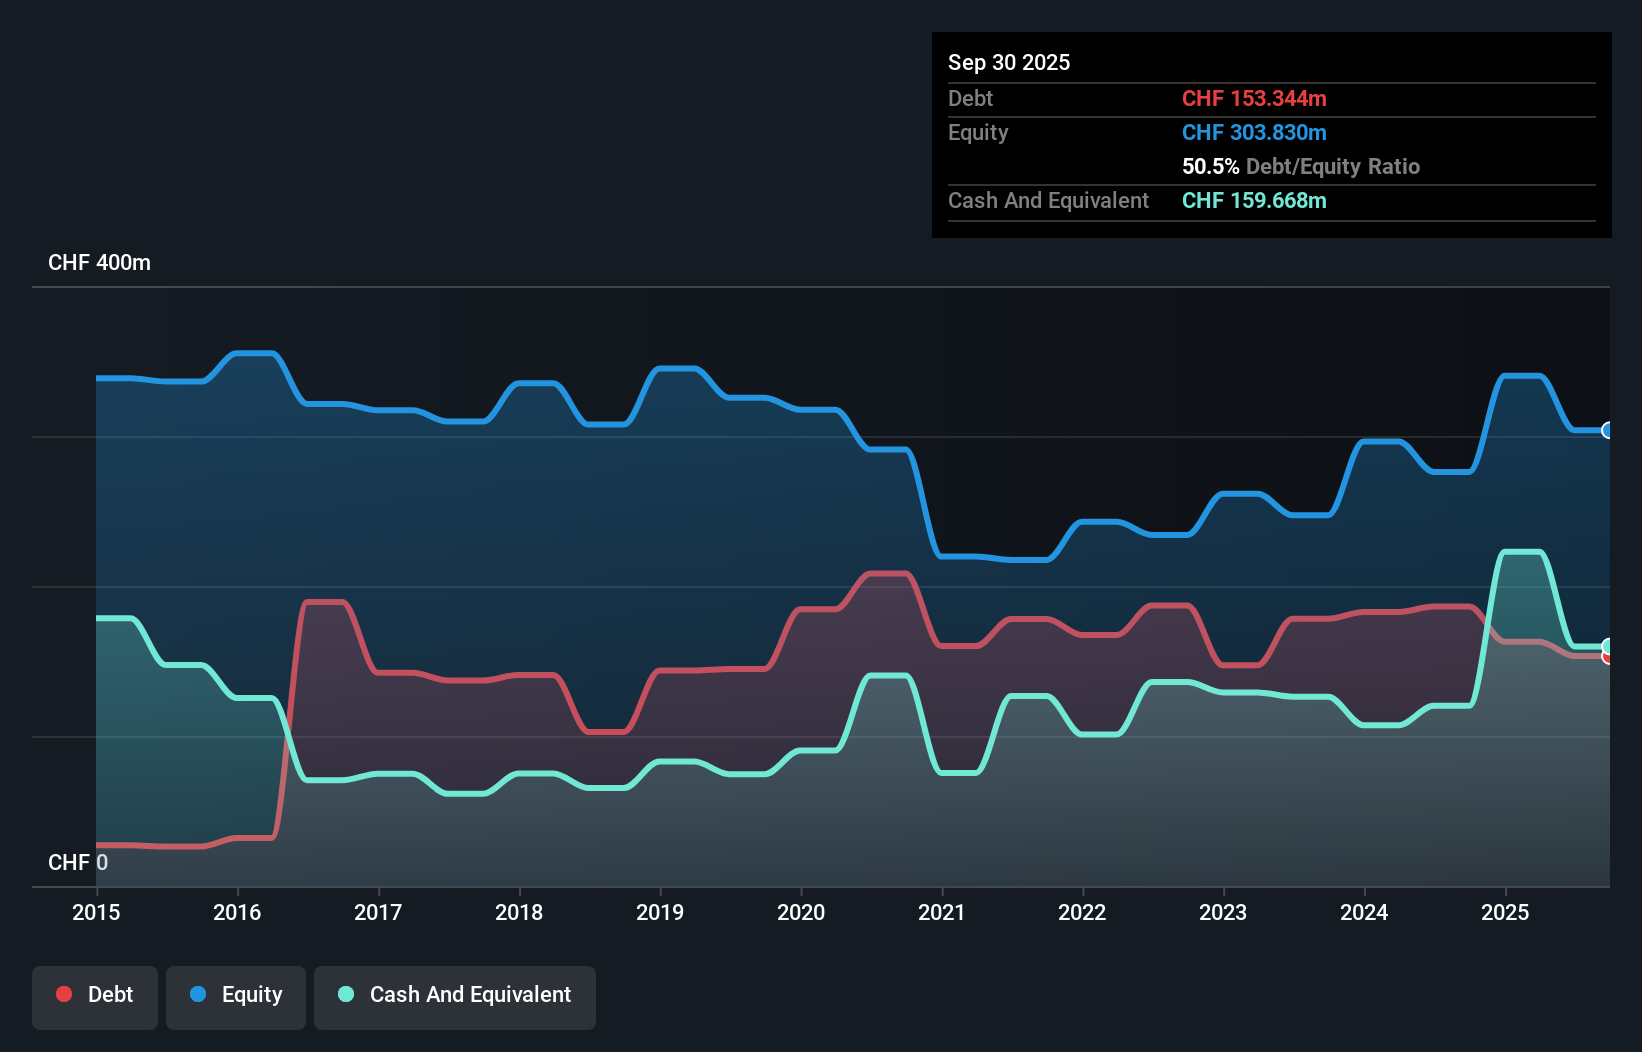Click the red Debt legend dot
Viewport: 1642px width, 1052px height.
click(x=64, y=994)
